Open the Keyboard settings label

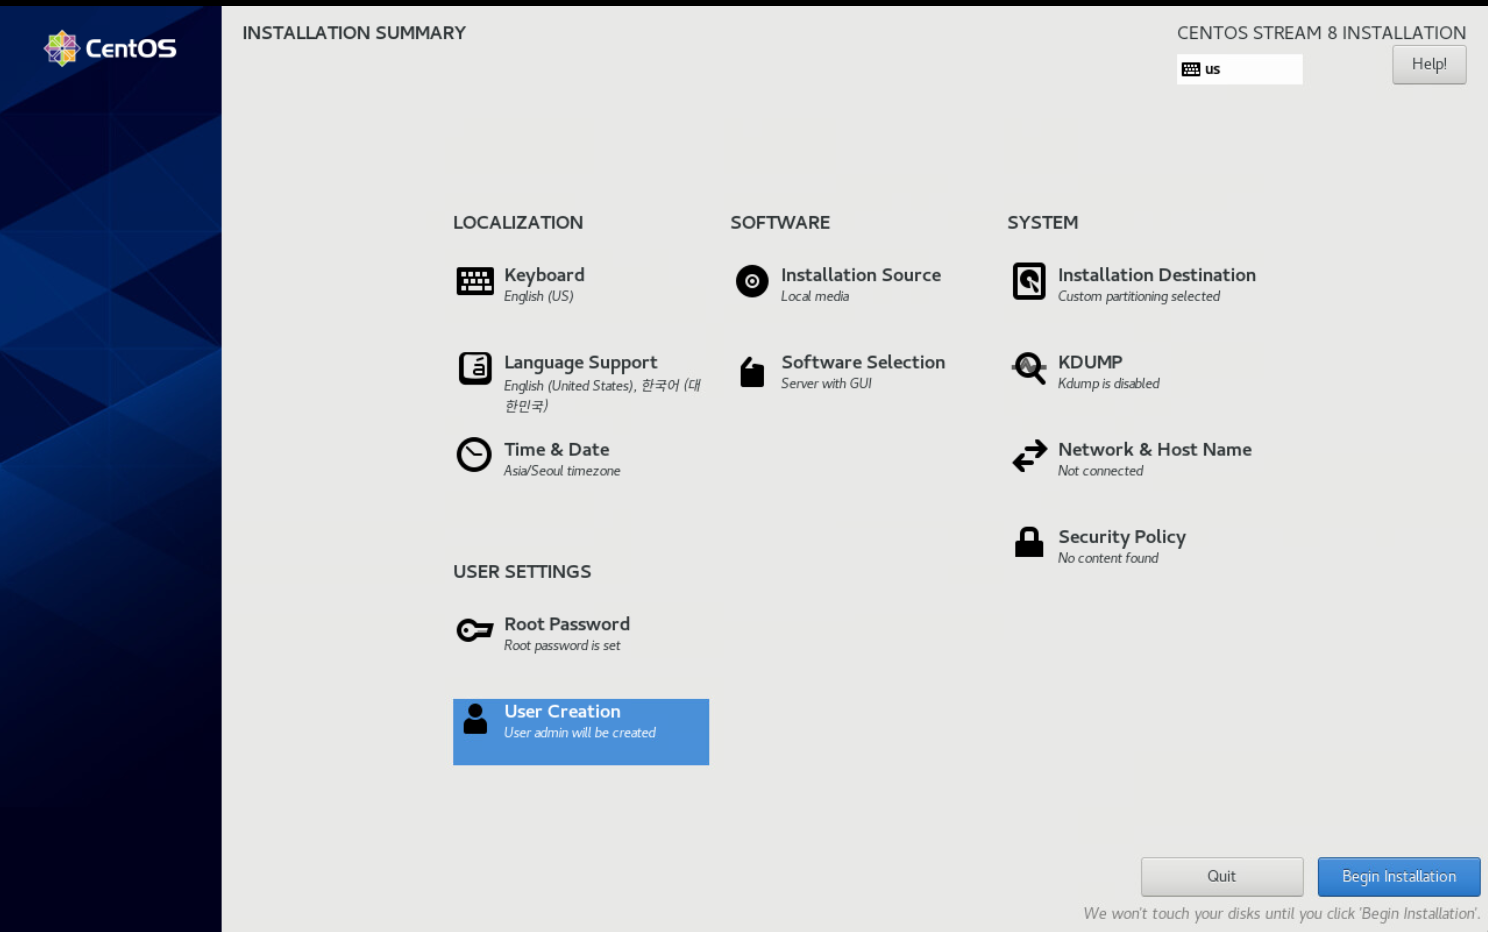pyautogui.click(x=544, y=275)
